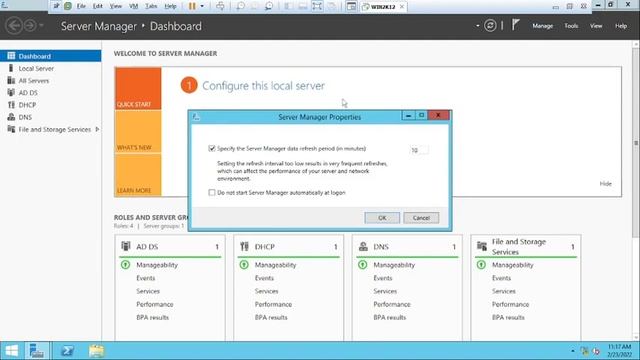640x360 pixels.
Task: Open the Windows Start button
Action: [x=11, y=351]
